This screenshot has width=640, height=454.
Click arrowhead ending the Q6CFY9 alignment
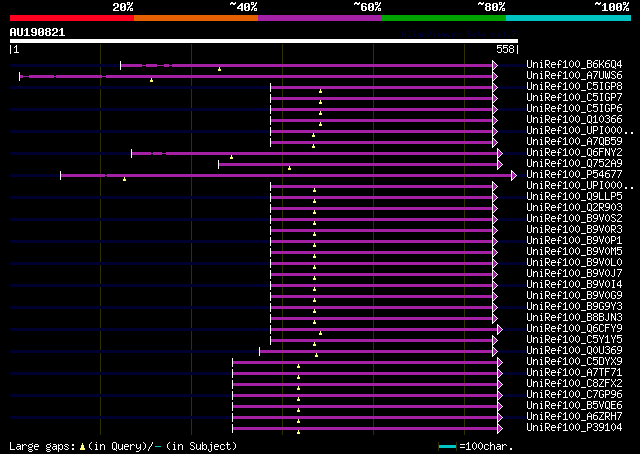[x=500, y=330]
